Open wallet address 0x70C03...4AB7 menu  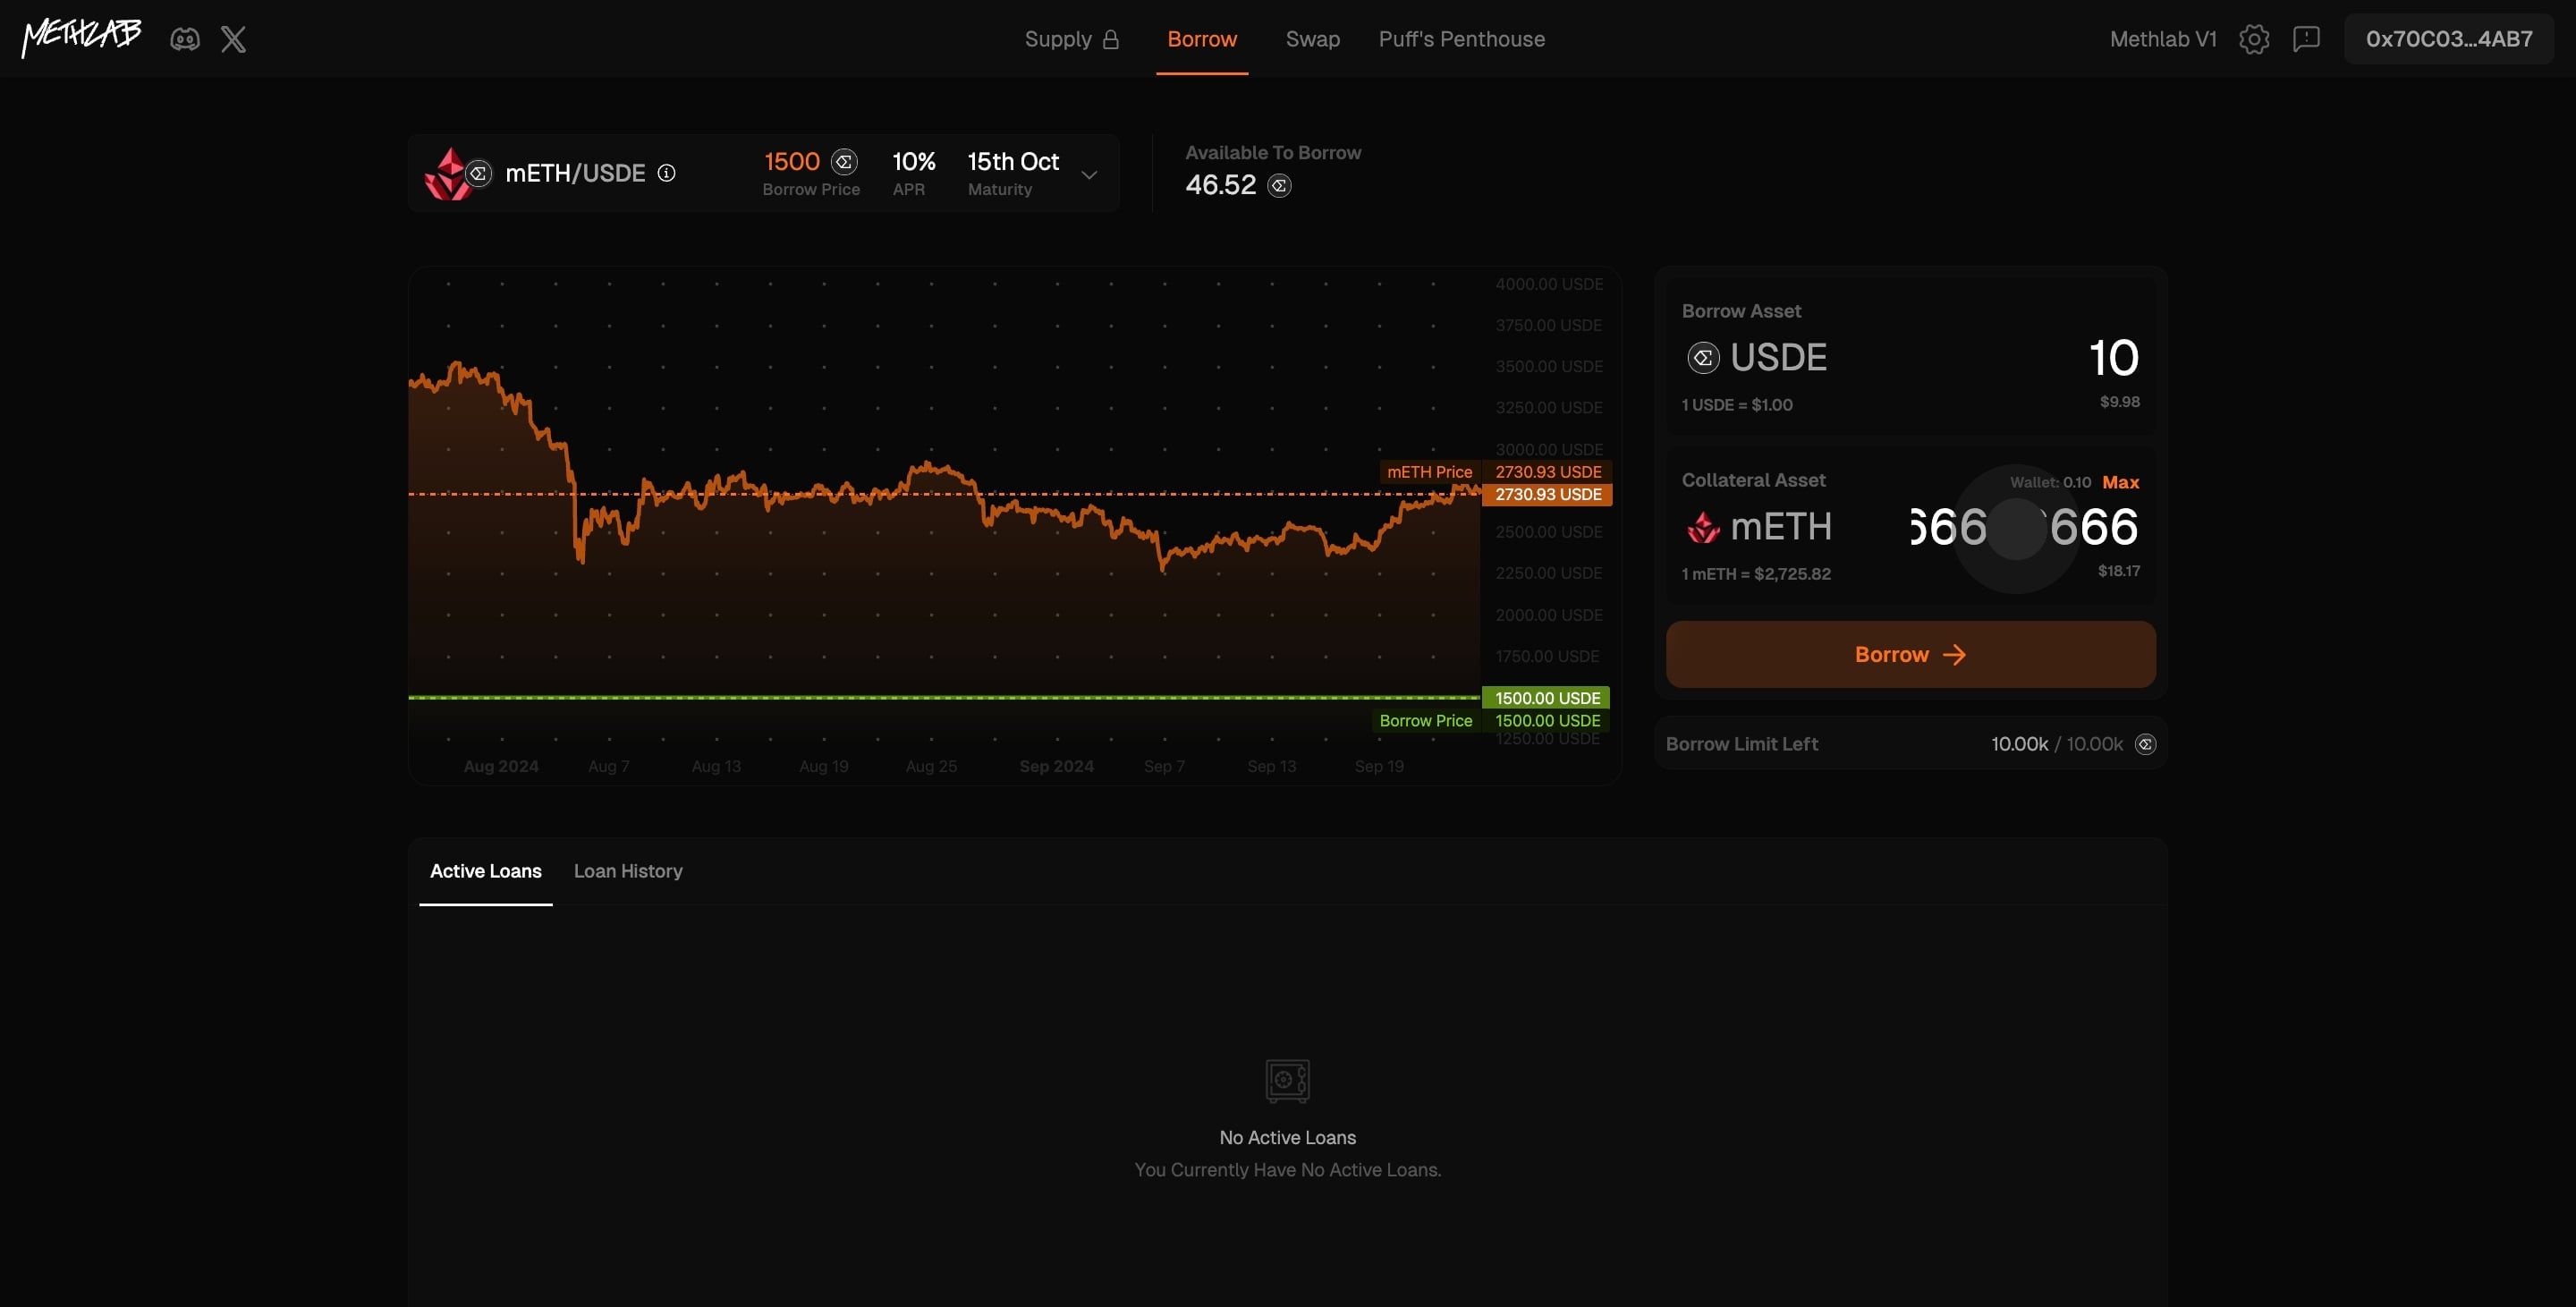pyautogui.click(x=2448, y=39)
